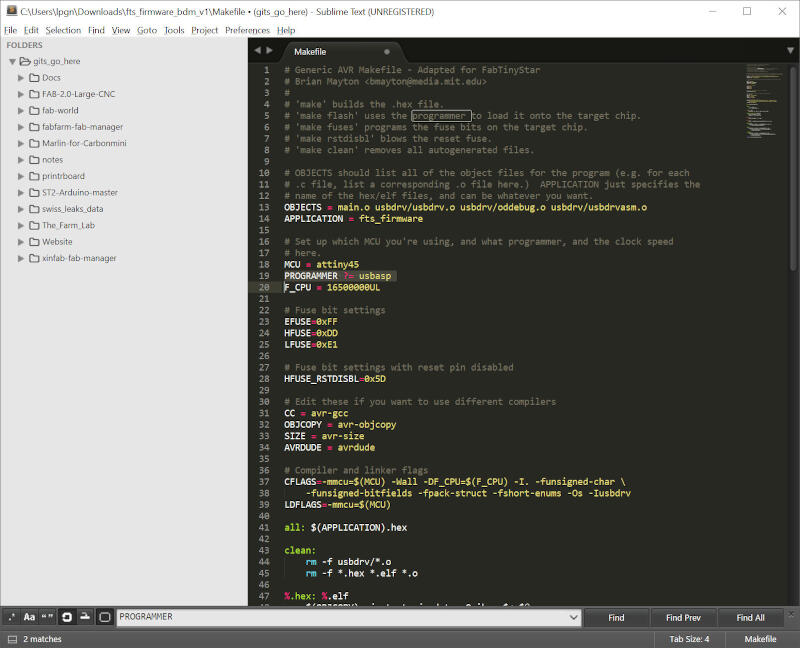Expand the fabfarm-fab-manager folder
The image size is (800, 648).
21,127
